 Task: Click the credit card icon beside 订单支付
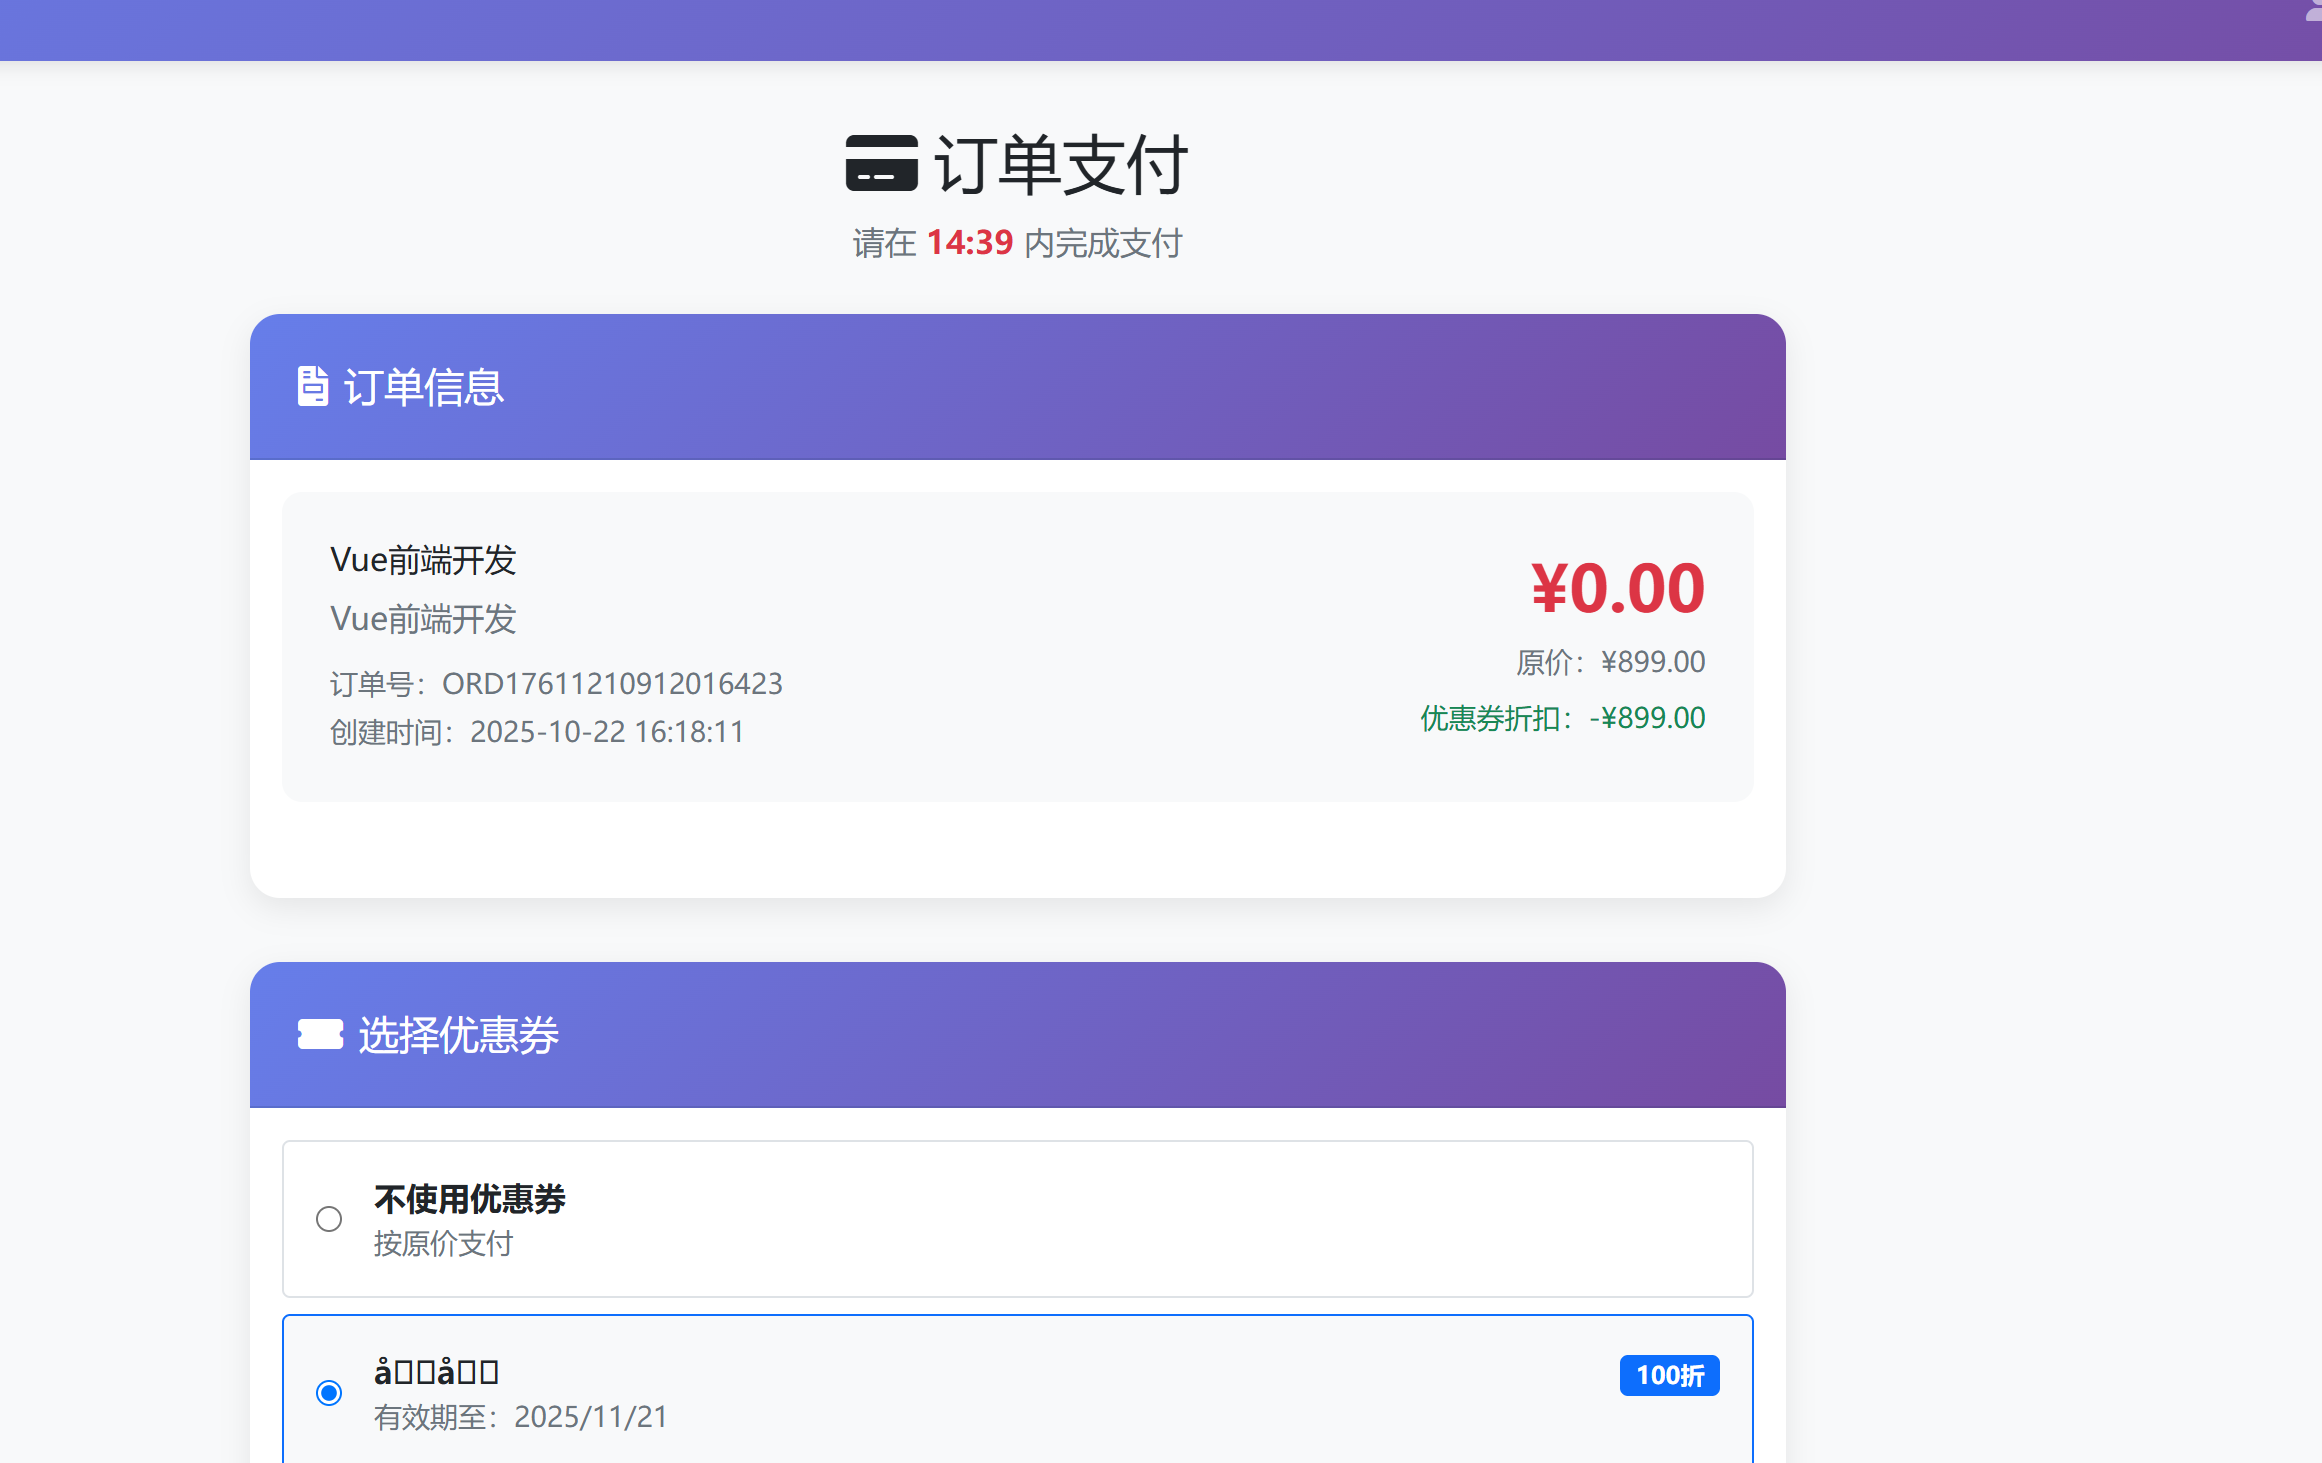pyautogui.click(x=882, y=165)
